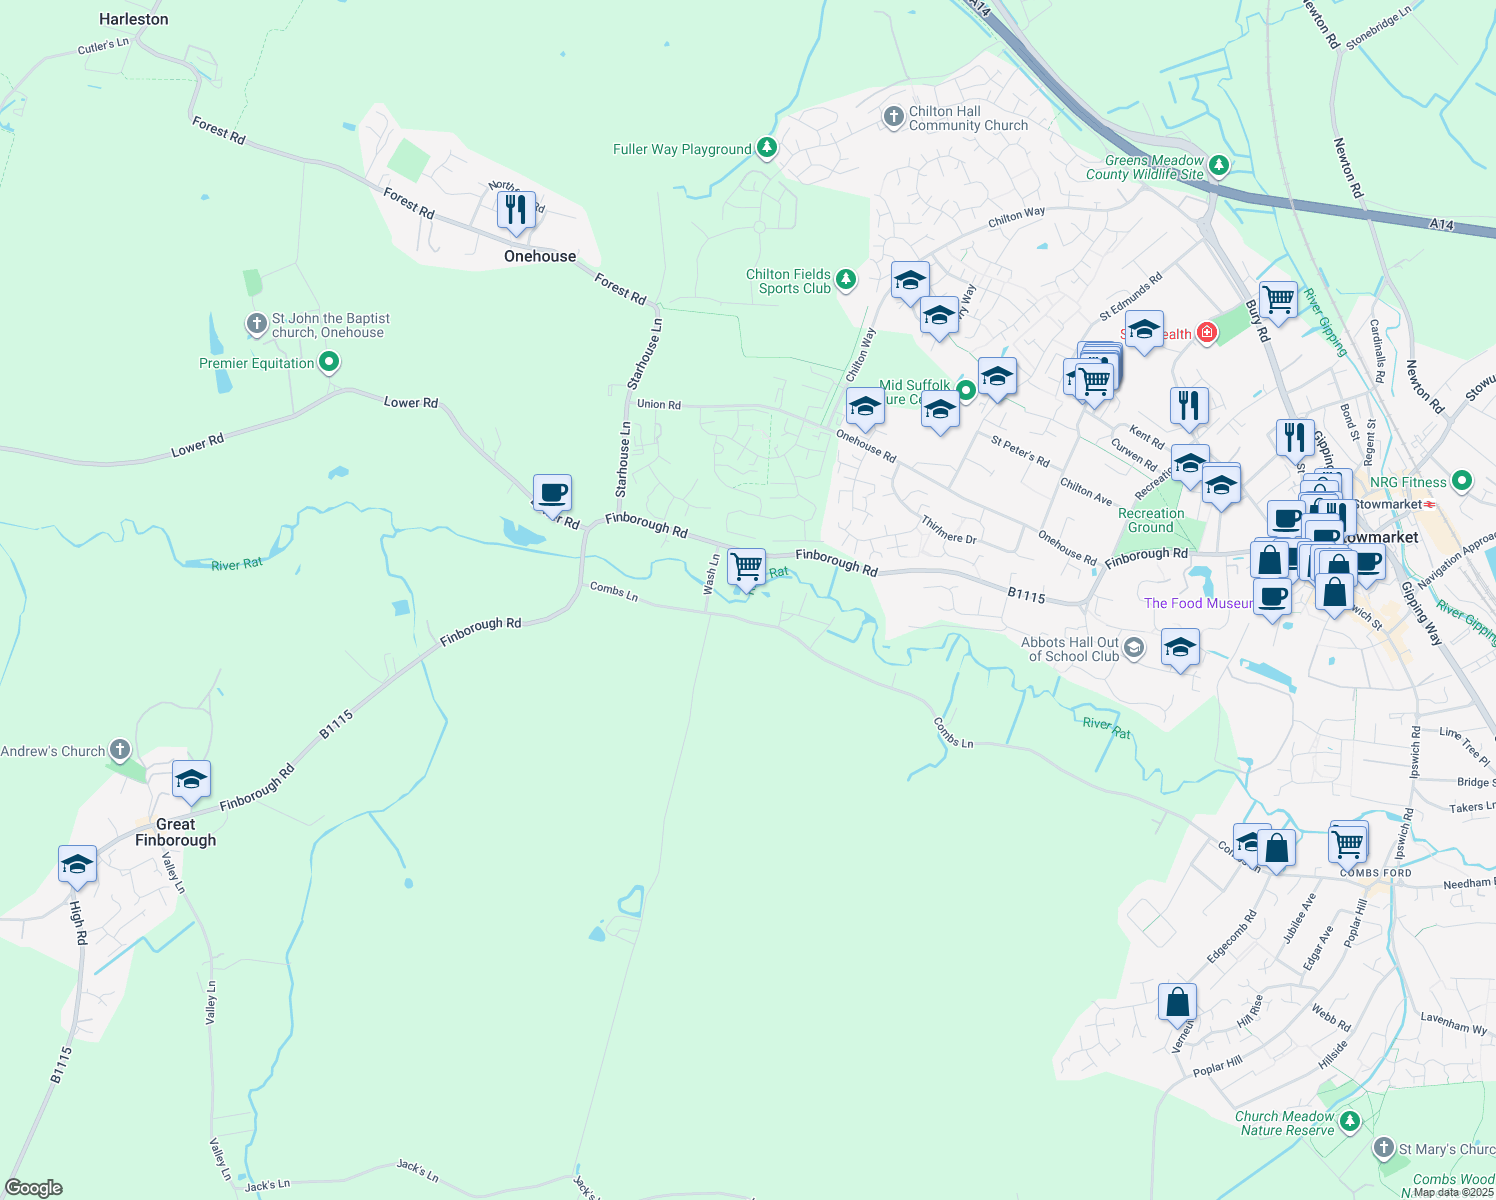Select the school marker on Union Rd at Onehouse Rd
Screen dimensions: 1496x1200
[865, 409]
